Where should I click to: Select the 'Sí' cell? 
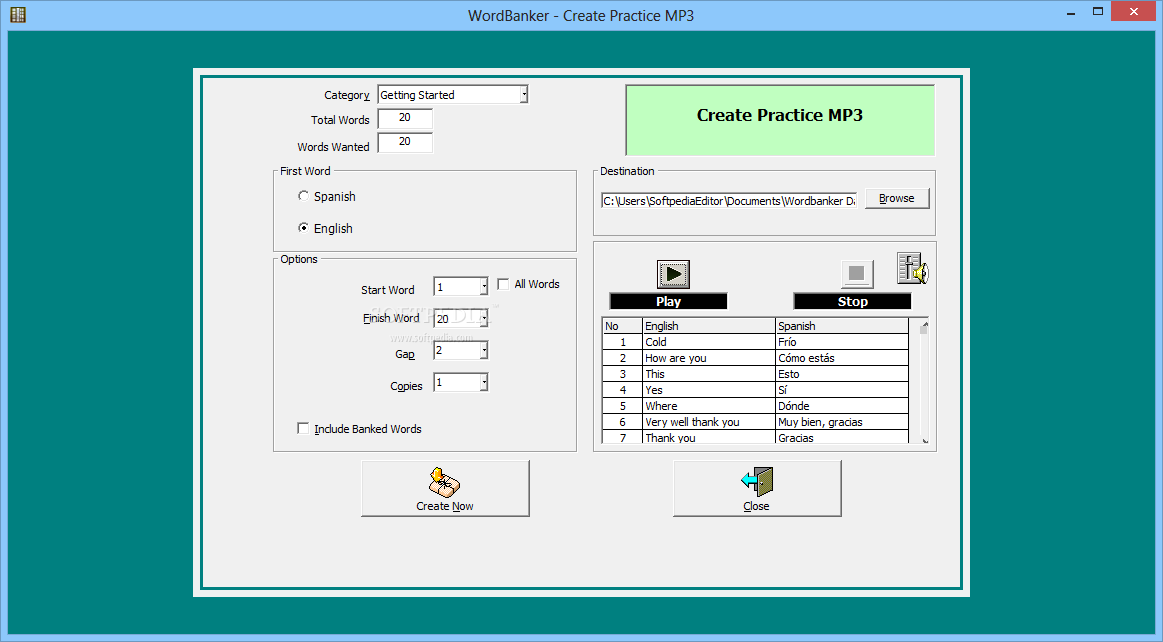(842, 390)
